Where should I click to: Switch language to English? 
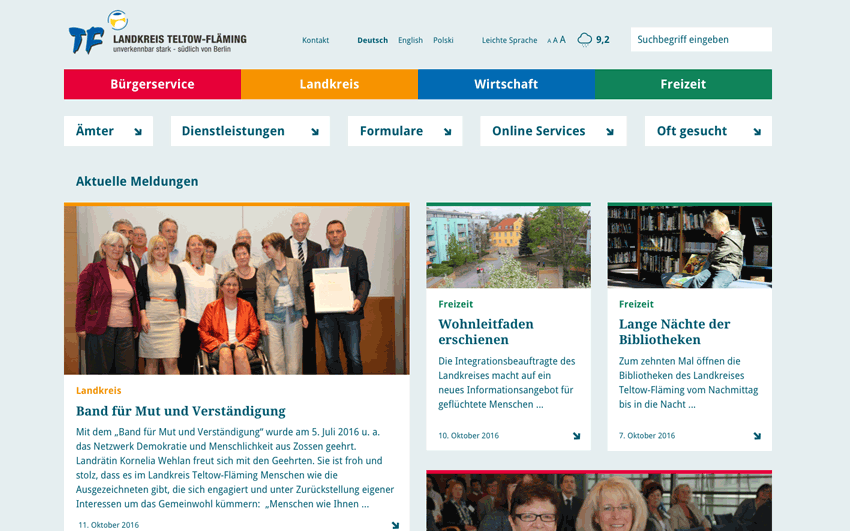tap(410, 40)
